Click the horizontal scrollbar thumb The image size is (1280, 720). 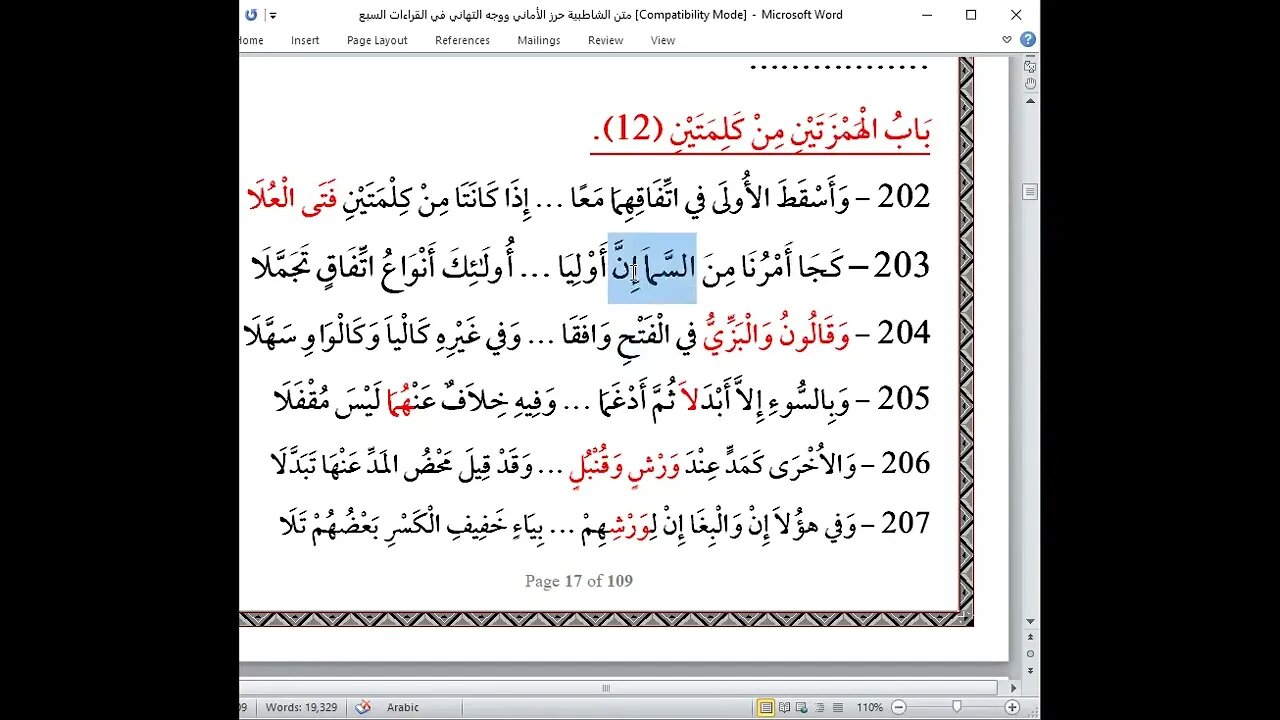pyautogui.click(x=605, y=688)
